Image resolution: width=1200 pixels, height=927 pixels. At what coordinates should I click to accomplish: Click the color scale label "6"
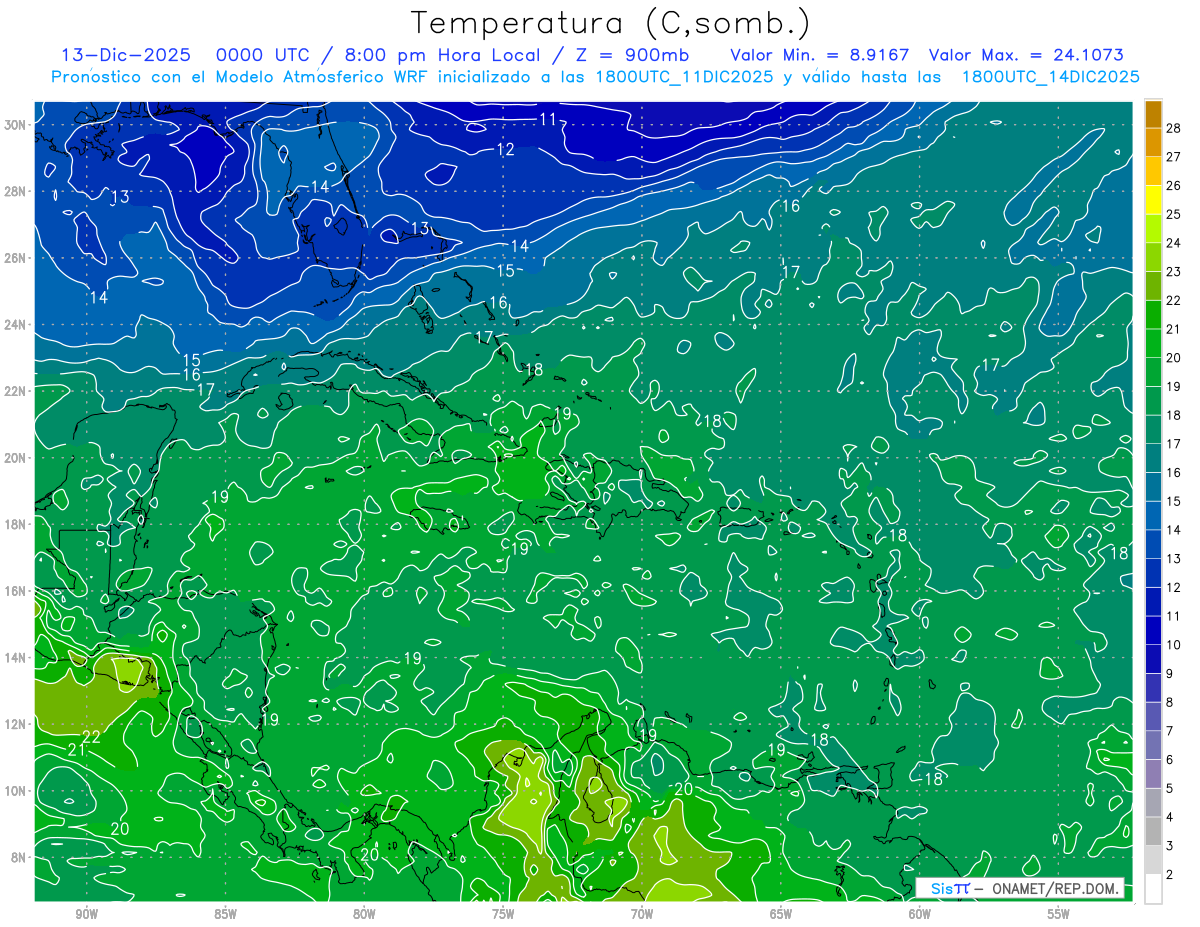tap(1170, 760)
